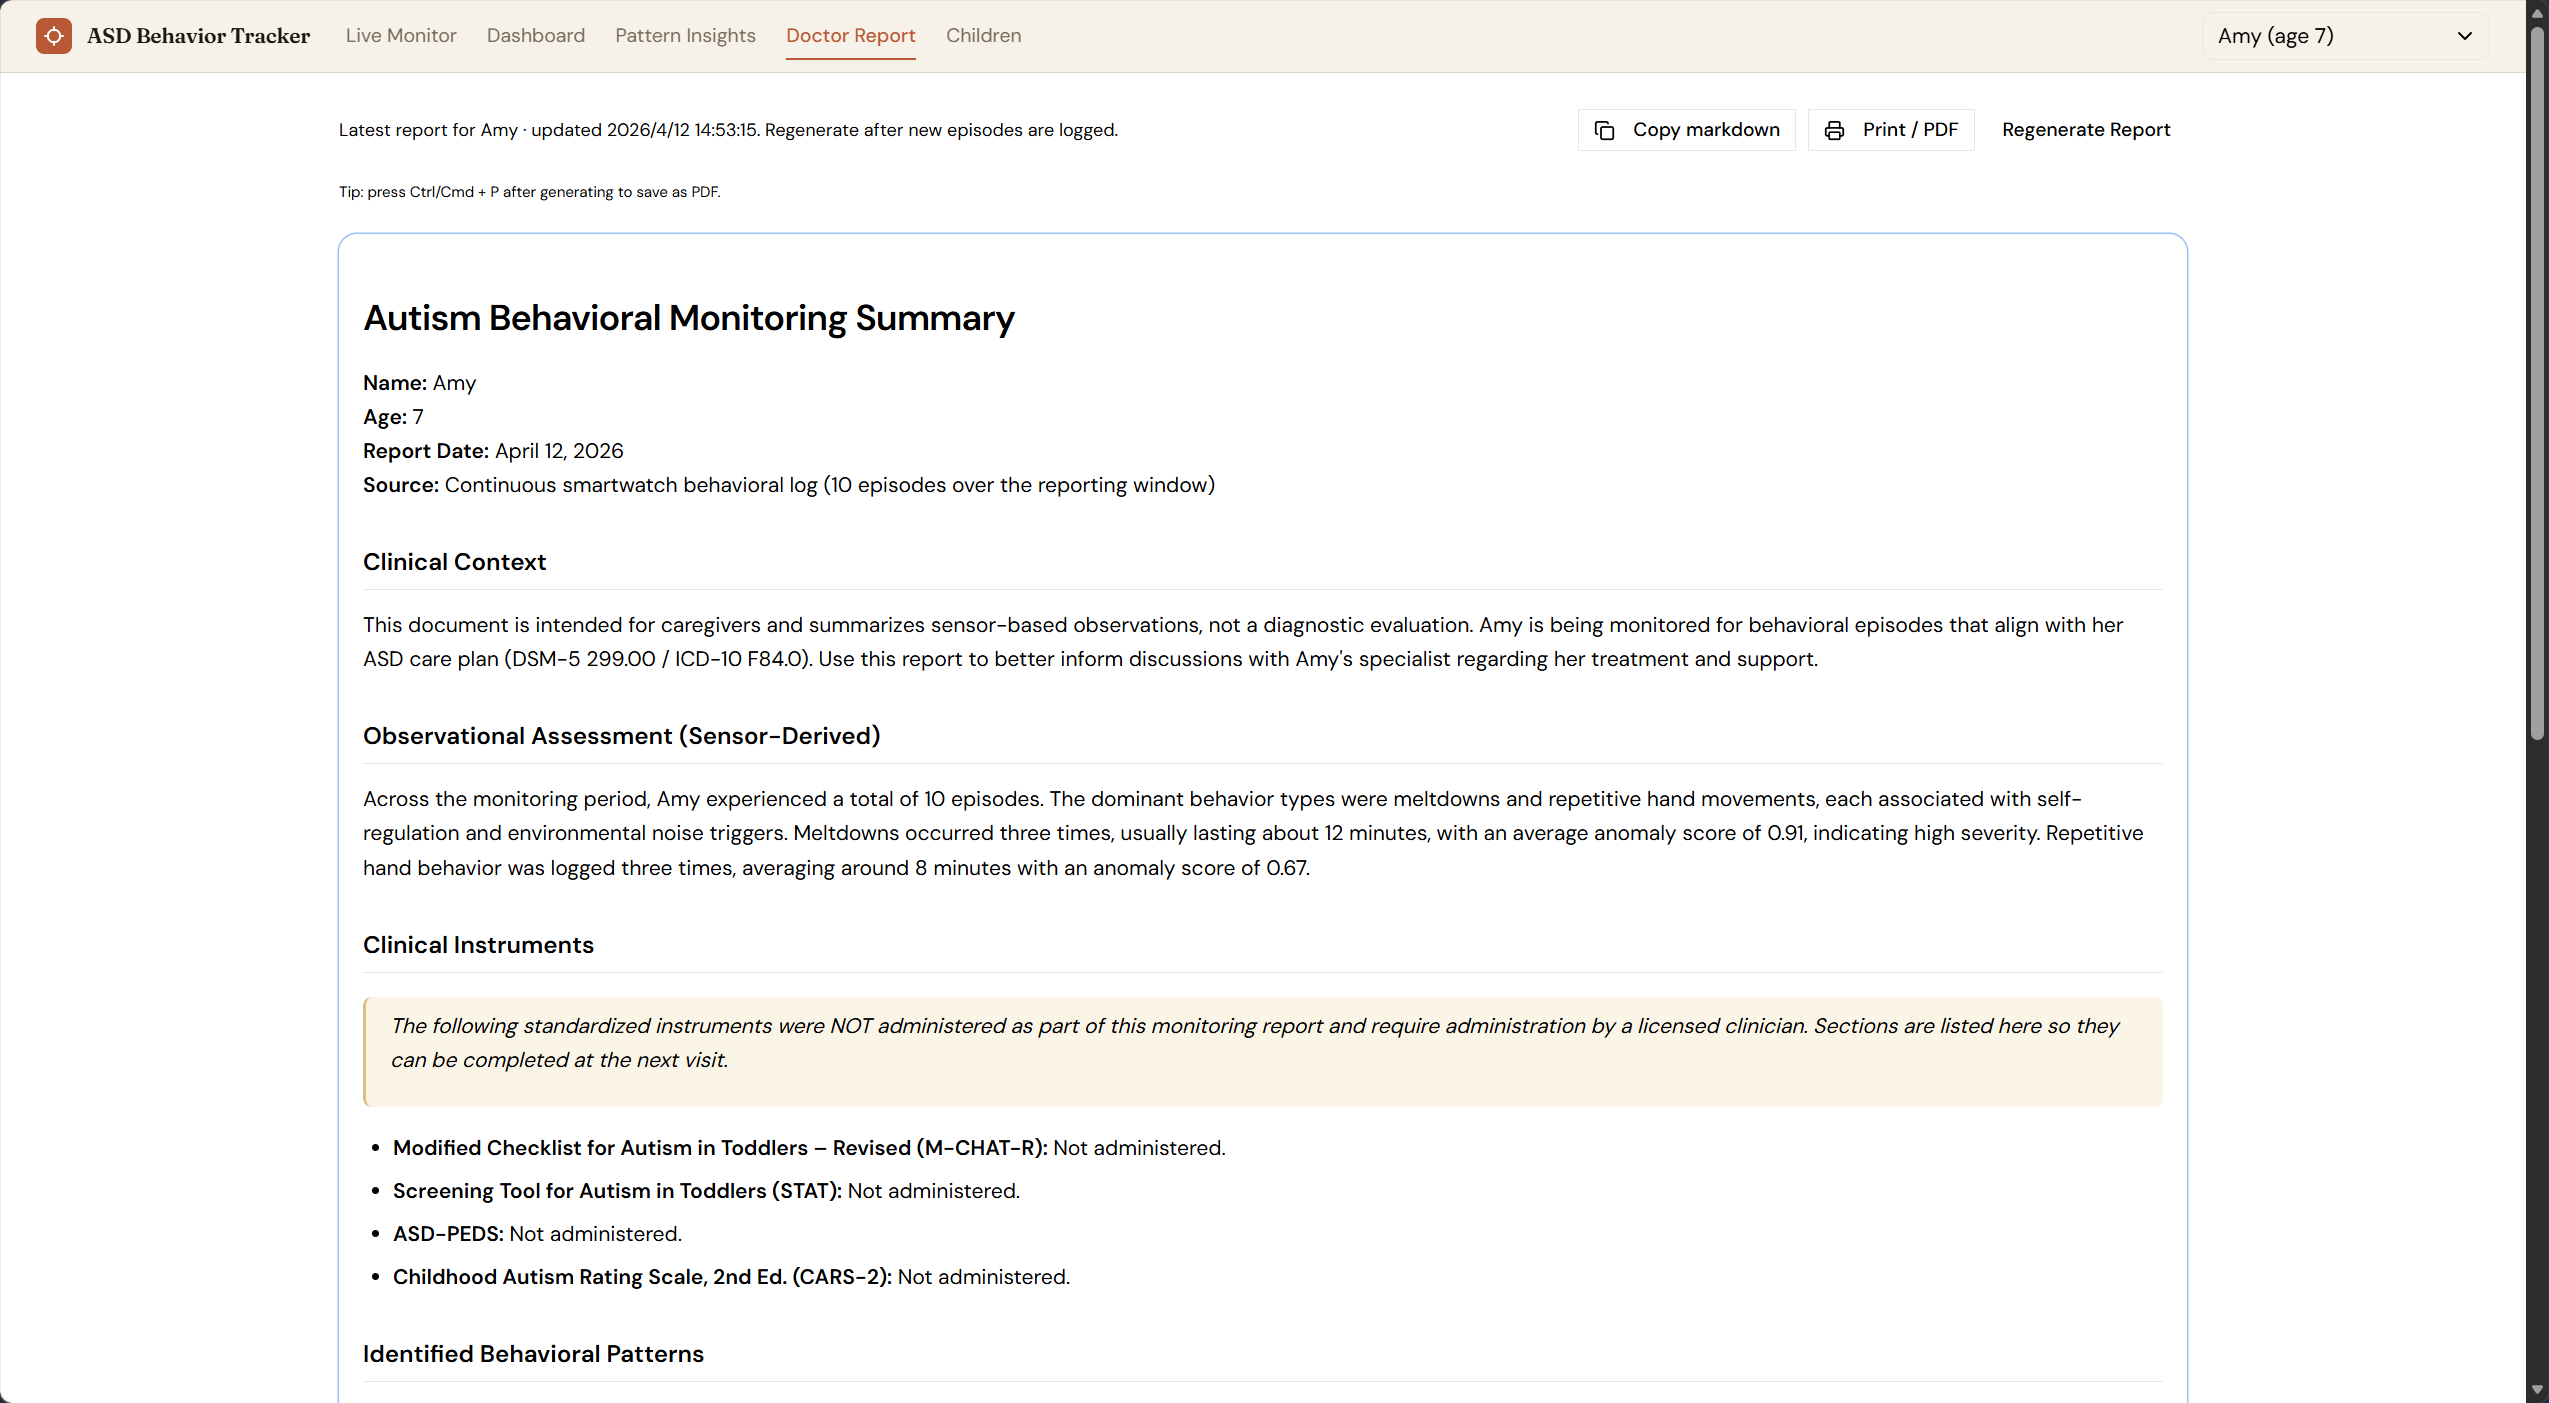Switch to the Live Monitor tab
The width and height of the screenshot is (2549, 1403).
point(400,36)
